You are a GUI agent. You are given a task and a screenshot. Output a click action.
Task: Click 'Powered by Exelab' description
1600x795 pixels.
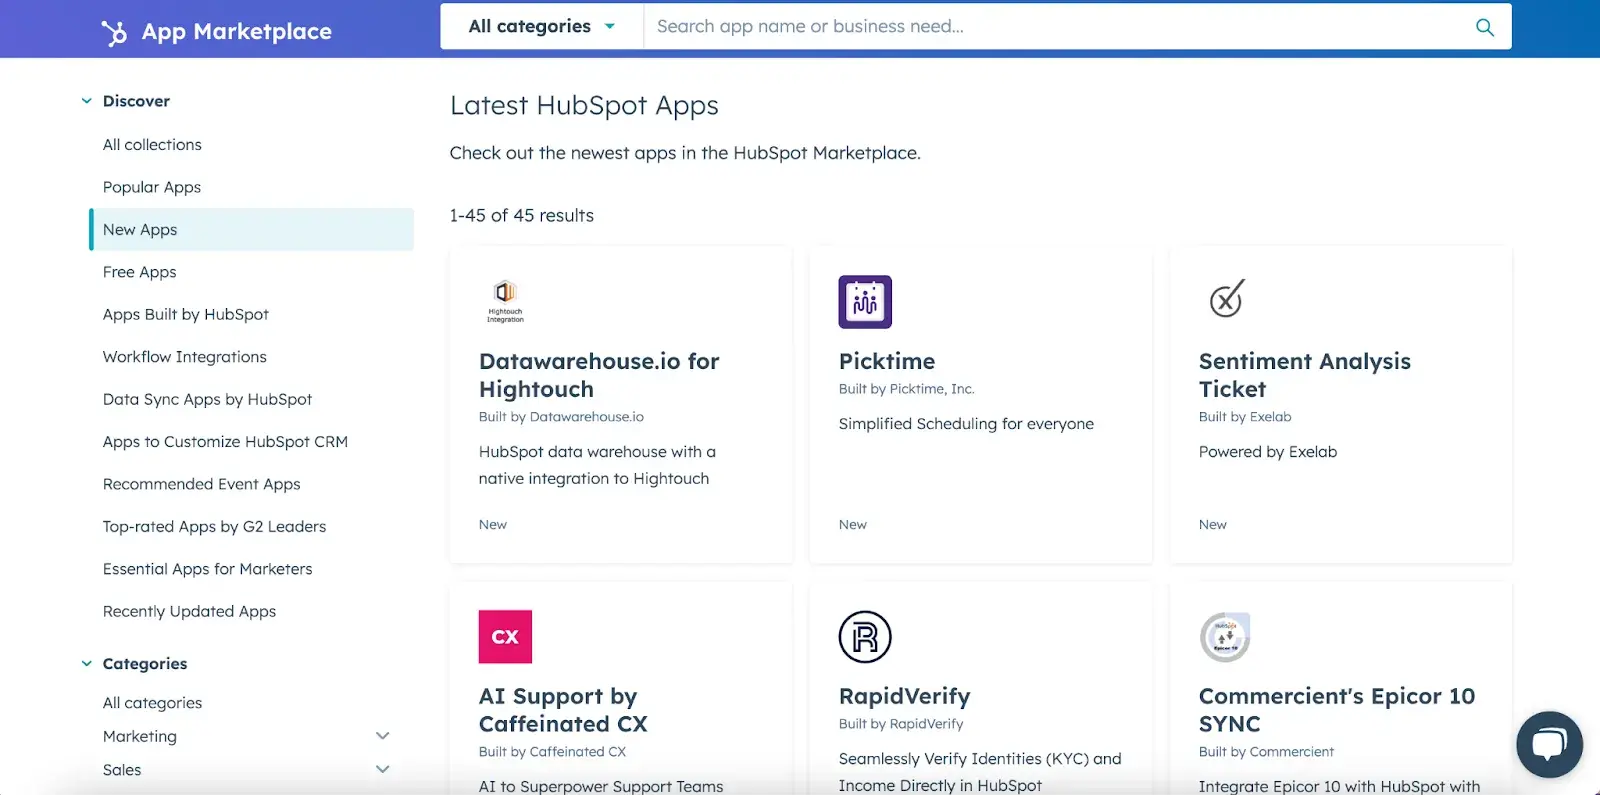1268,452
